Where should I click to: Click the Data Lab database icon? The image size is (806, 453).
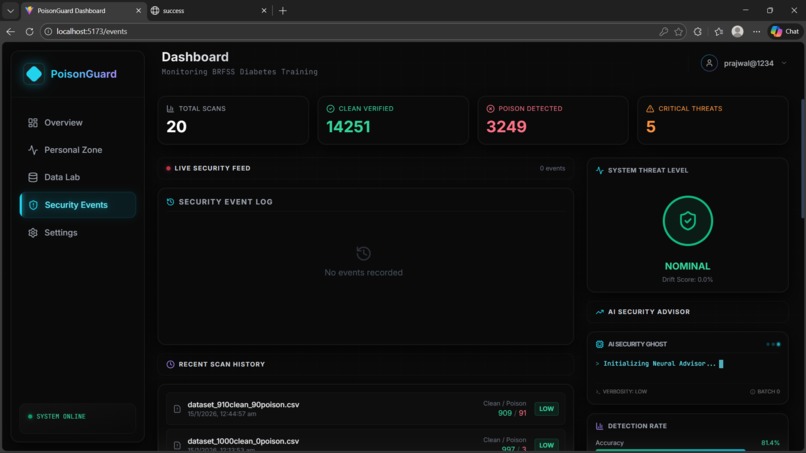point(33,177)
